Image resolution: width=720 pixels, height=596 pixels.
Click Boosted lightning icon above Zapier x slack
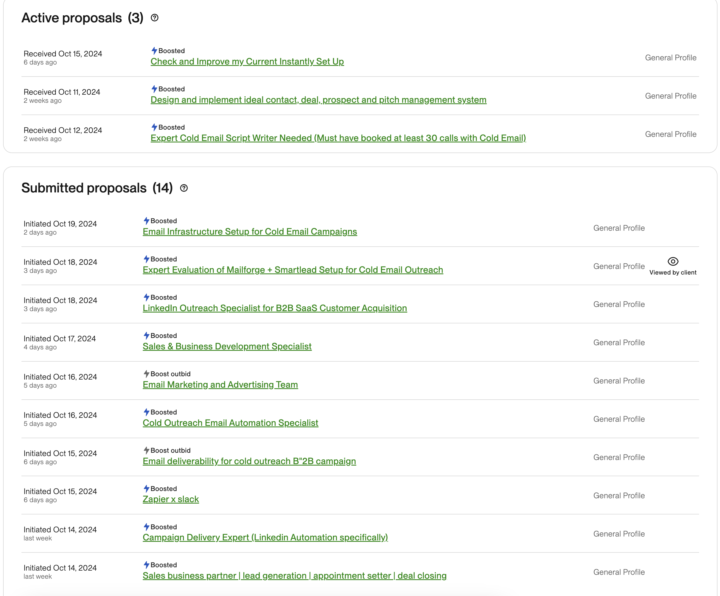click(x=146, y=489)
